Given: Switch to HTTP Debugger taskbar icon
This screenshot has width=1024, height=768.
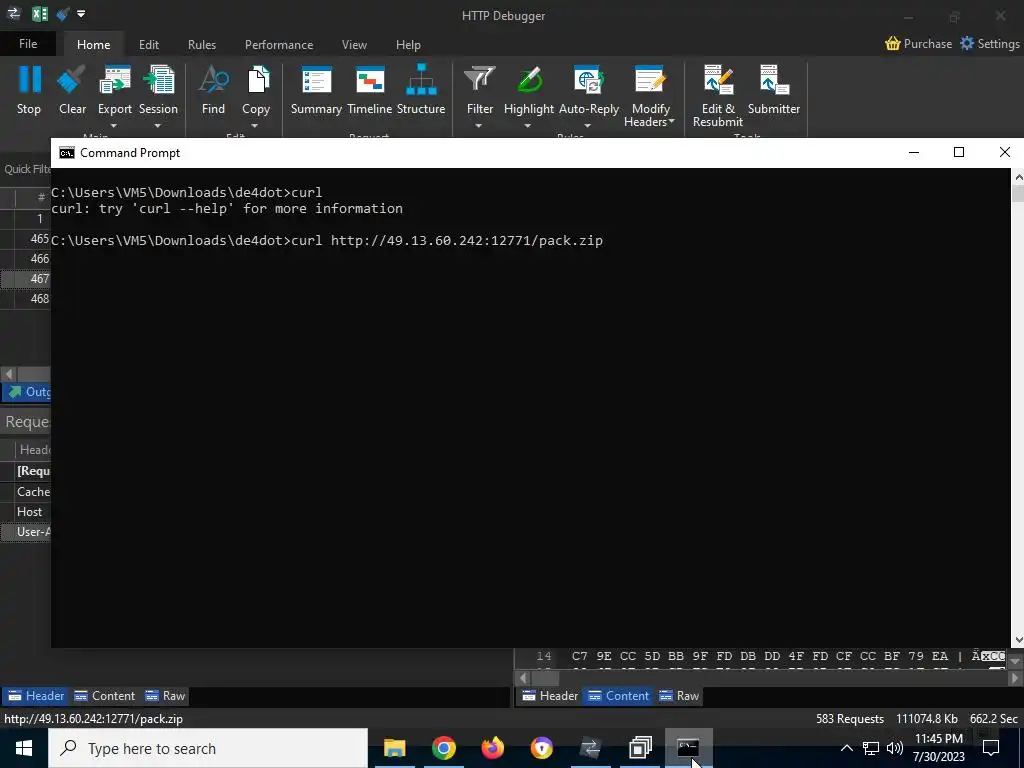Looking at the screenshot, I should (x=590, y=748).
